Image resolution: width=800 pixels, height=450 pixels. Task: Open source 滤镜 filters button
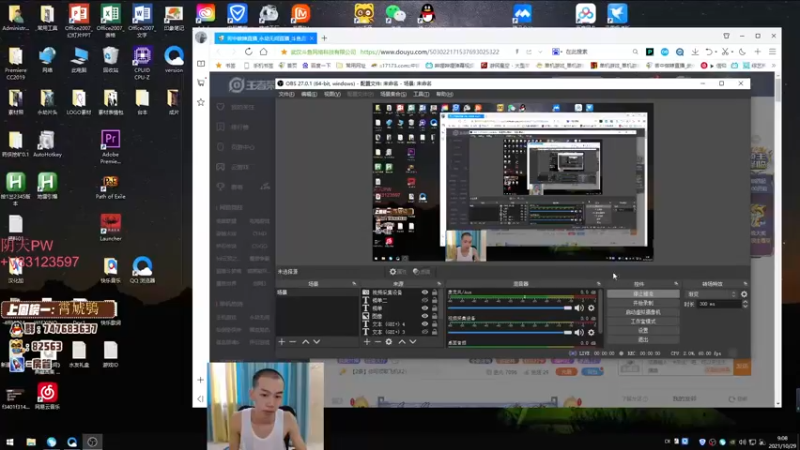tap(422, 272)
